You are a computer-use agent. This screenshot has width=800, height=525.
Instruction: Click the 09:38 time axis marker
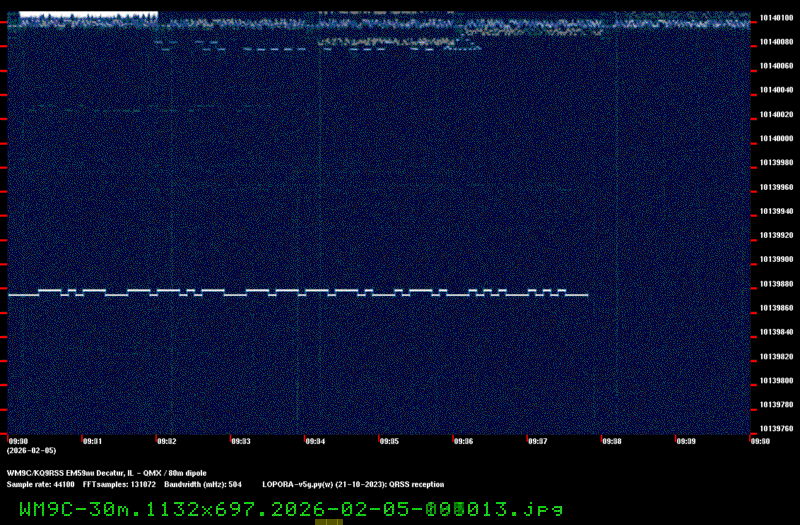(x=611, y=440)
